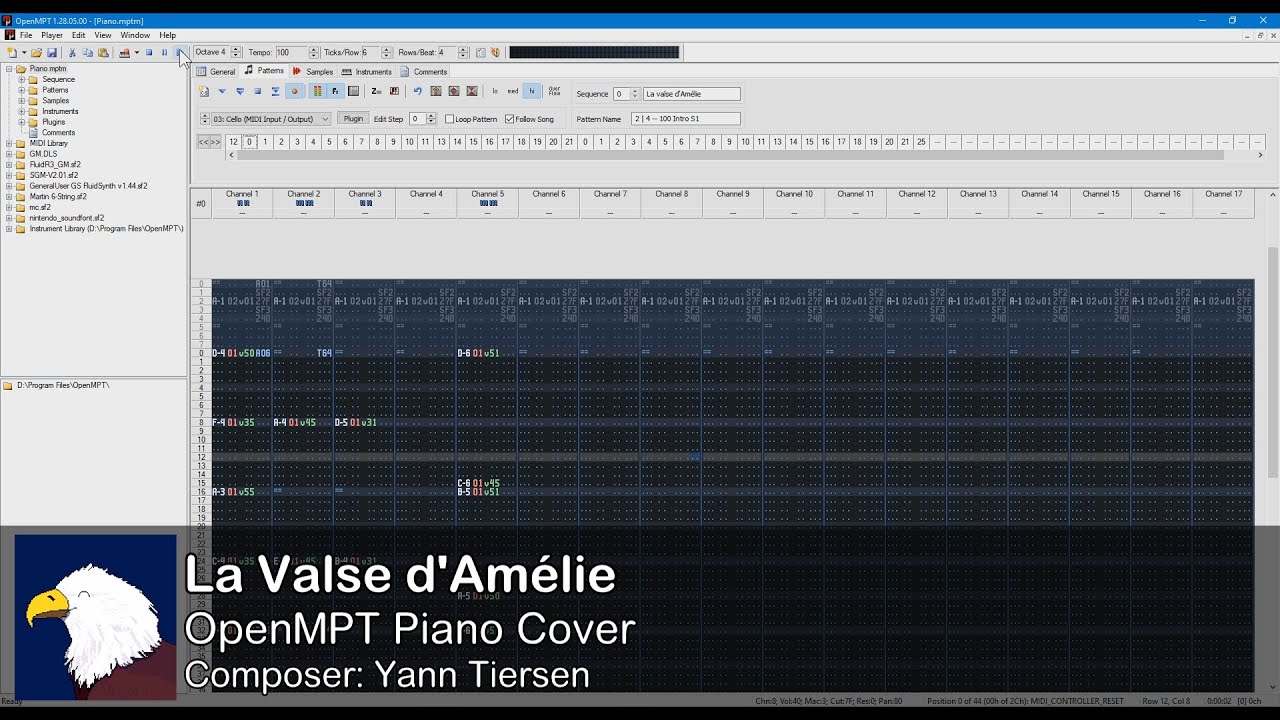Toggle the pattern record button
Viewport: 1280px width, 720px height.
tap(294, 91)
